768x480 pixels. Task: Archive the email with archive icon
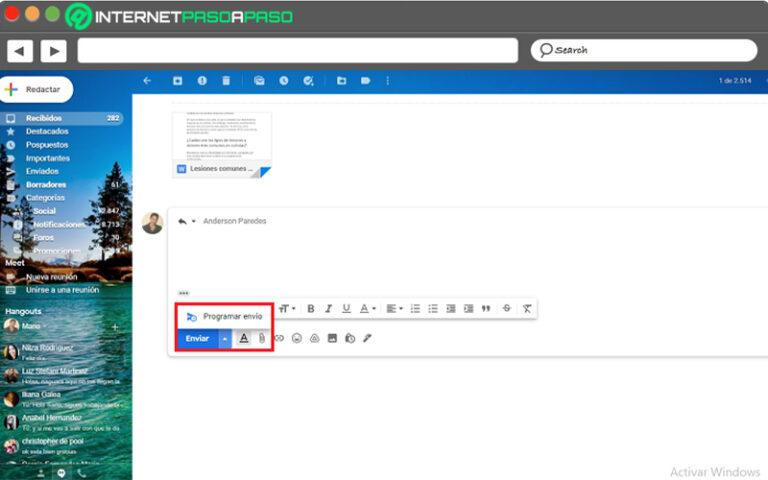(177, 81)
